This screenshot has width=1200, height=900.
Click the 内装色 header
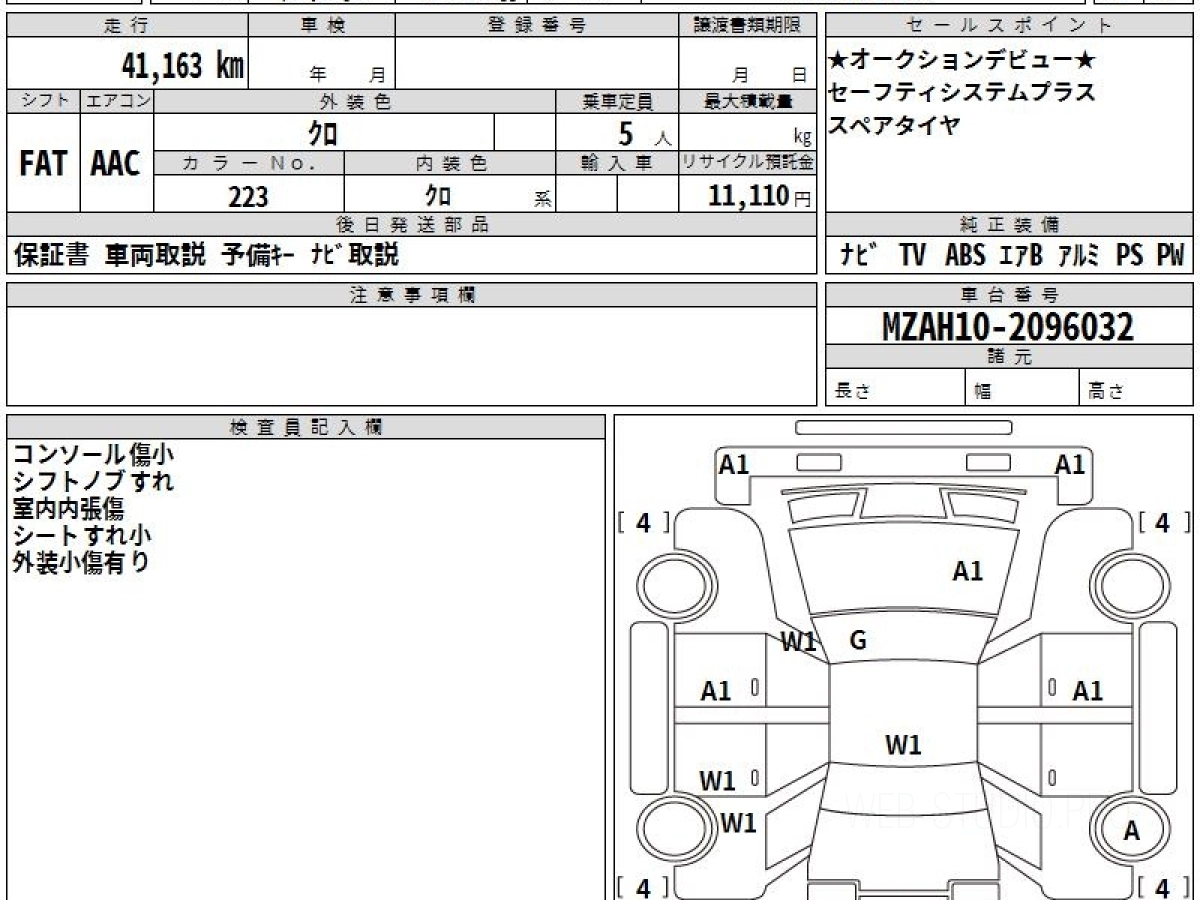click(x=450, y=164)
